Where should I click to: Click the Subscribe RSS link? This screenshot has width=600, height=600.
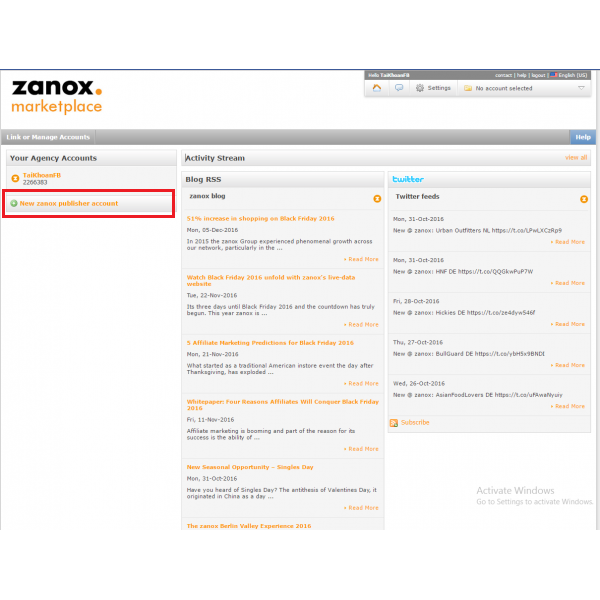tap(415, 422)
